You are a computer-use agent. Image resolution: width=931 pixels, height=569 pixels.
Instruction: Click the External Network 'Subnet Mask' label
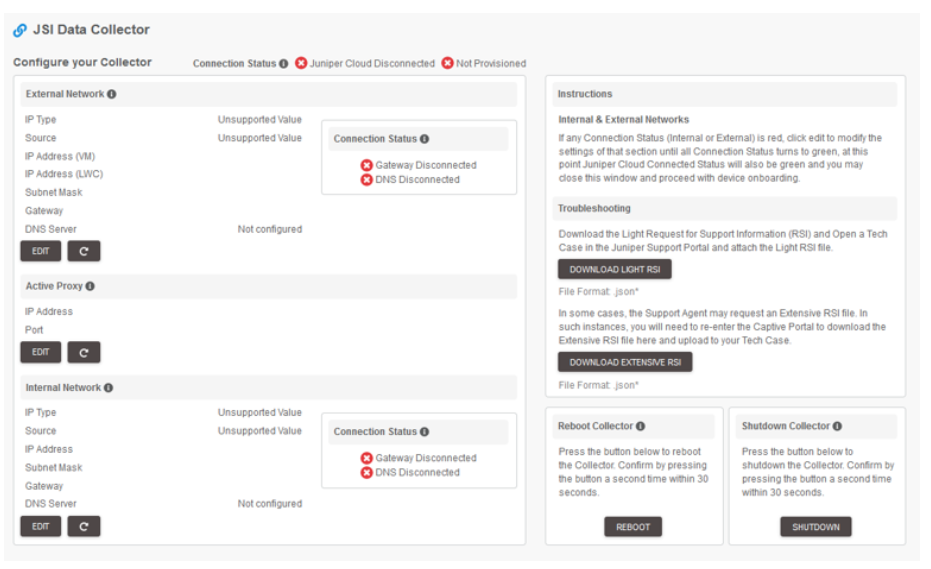click(53, 192)
